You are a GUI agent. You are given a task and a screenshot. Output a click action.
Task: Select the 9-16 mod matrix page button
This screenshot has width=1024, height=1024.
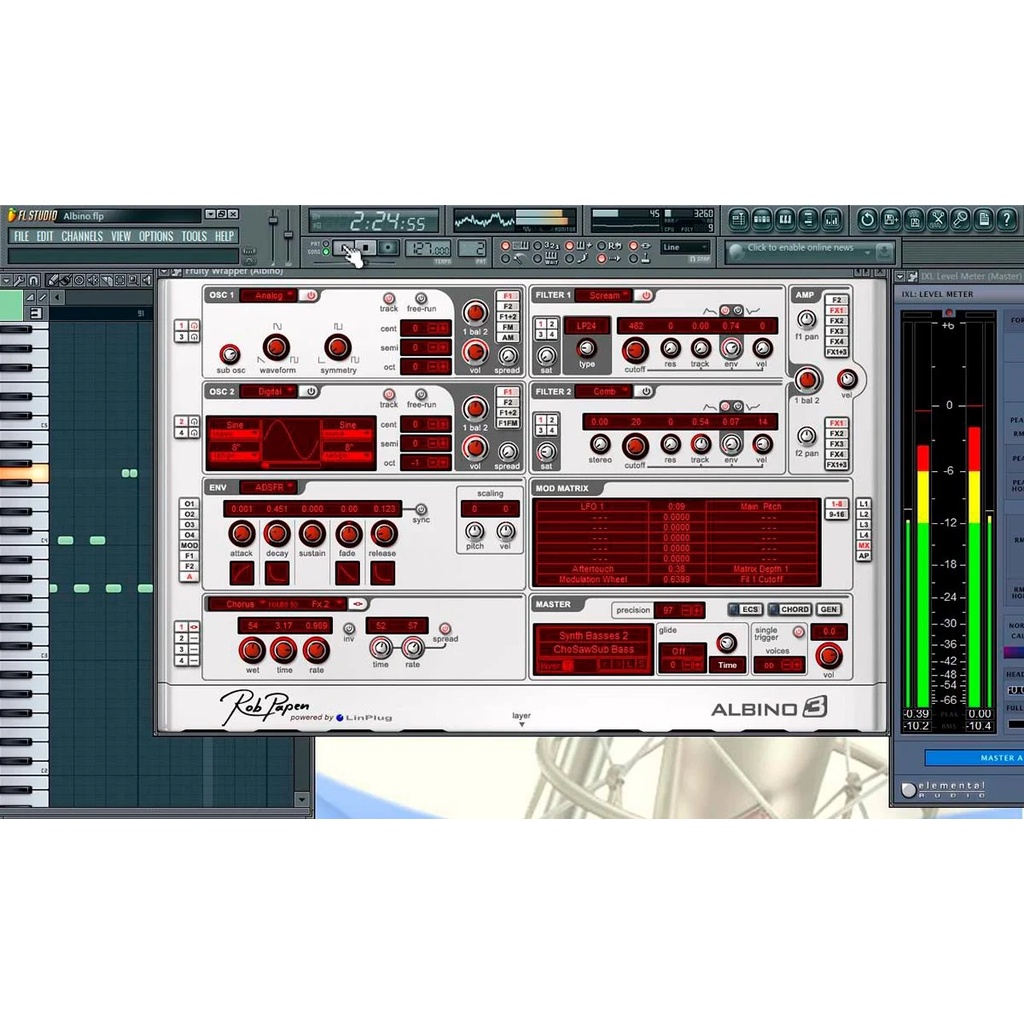[x=837, y=515]
